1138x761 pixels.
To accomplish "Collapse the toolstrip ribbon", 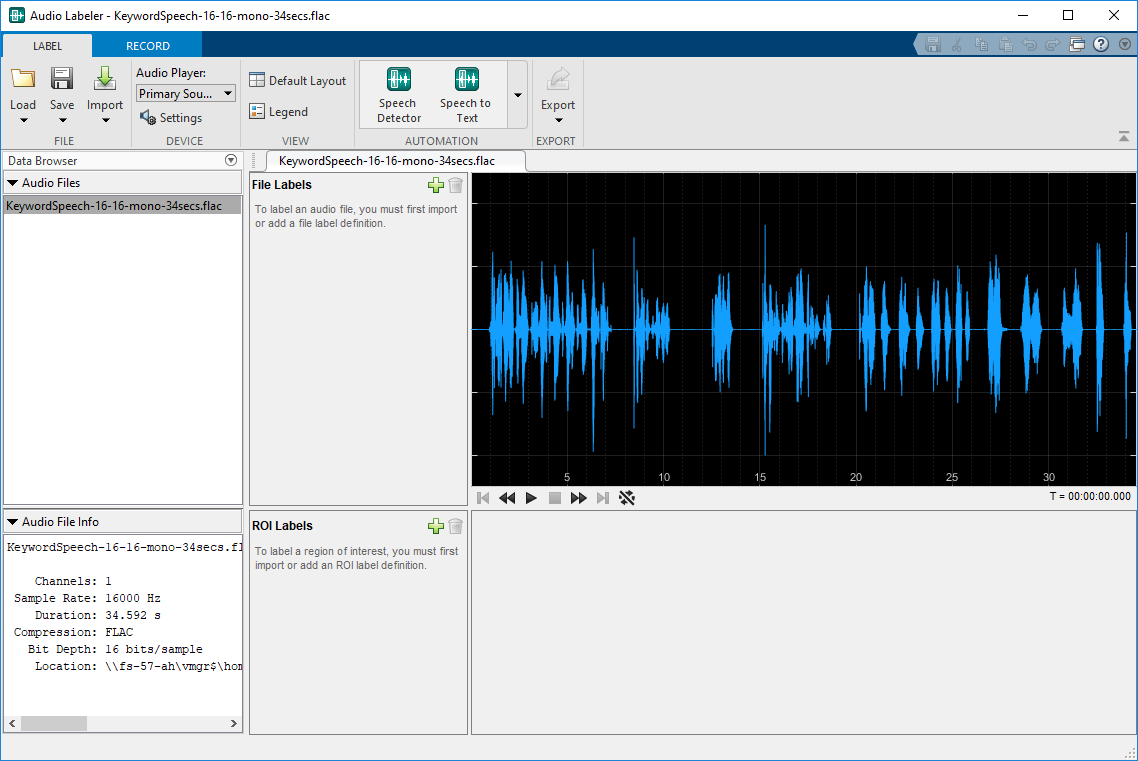I will coord(1124,137).
